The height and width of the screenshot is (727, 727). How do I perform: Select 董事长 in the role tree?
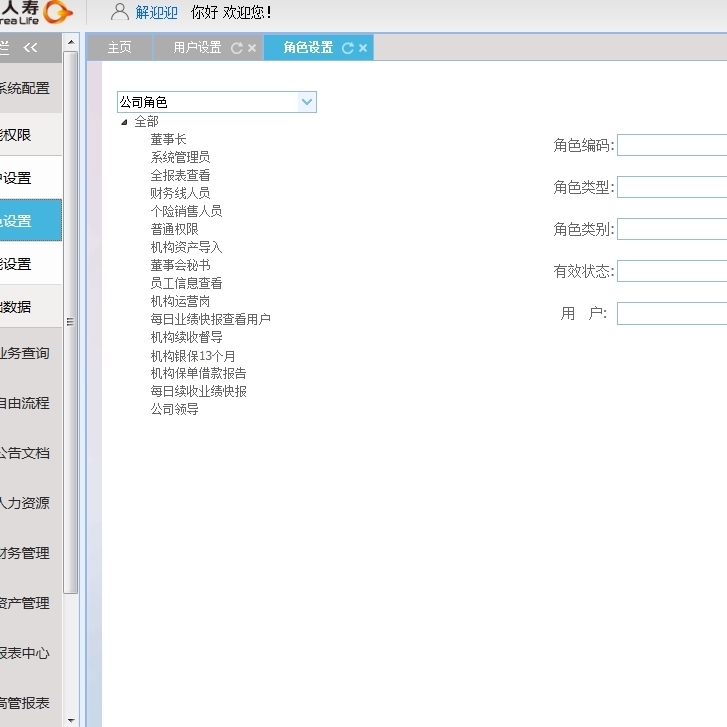pyautogui.click(x=168, y=139)
